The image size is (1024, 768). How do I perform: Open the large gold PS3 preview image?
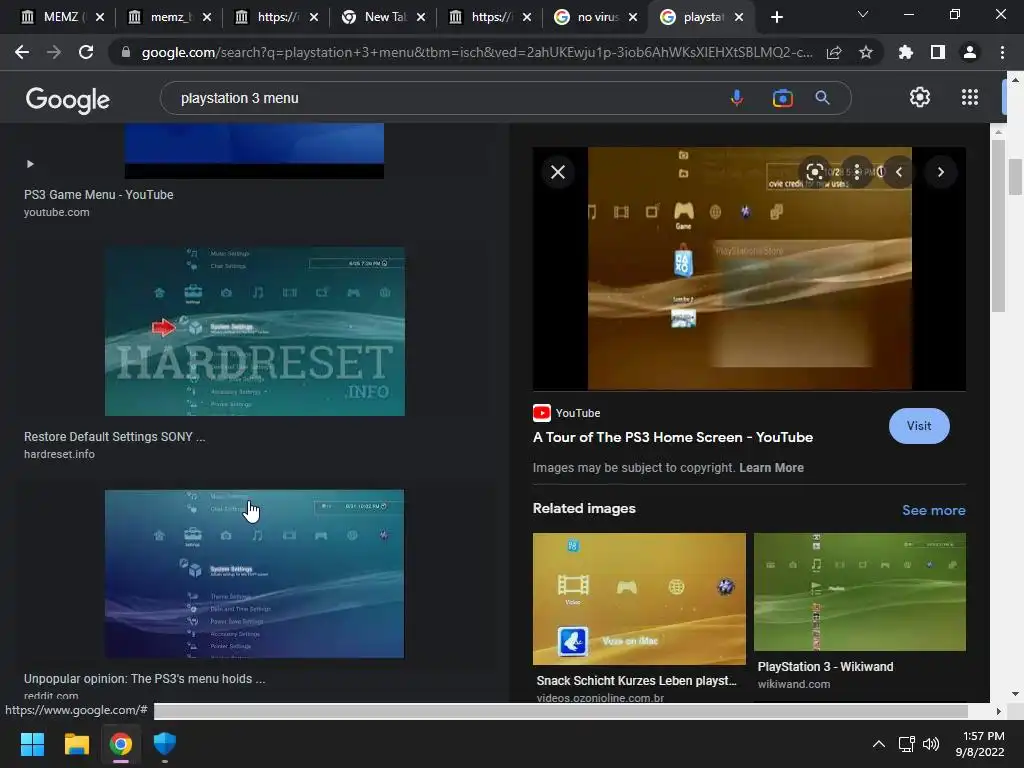point(749,268)
